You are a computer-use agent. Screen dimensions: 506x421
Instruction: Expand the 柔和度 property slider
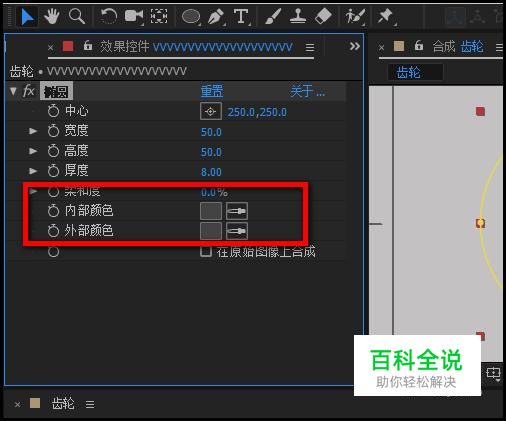pyautogui.click(x=33, y=191)
